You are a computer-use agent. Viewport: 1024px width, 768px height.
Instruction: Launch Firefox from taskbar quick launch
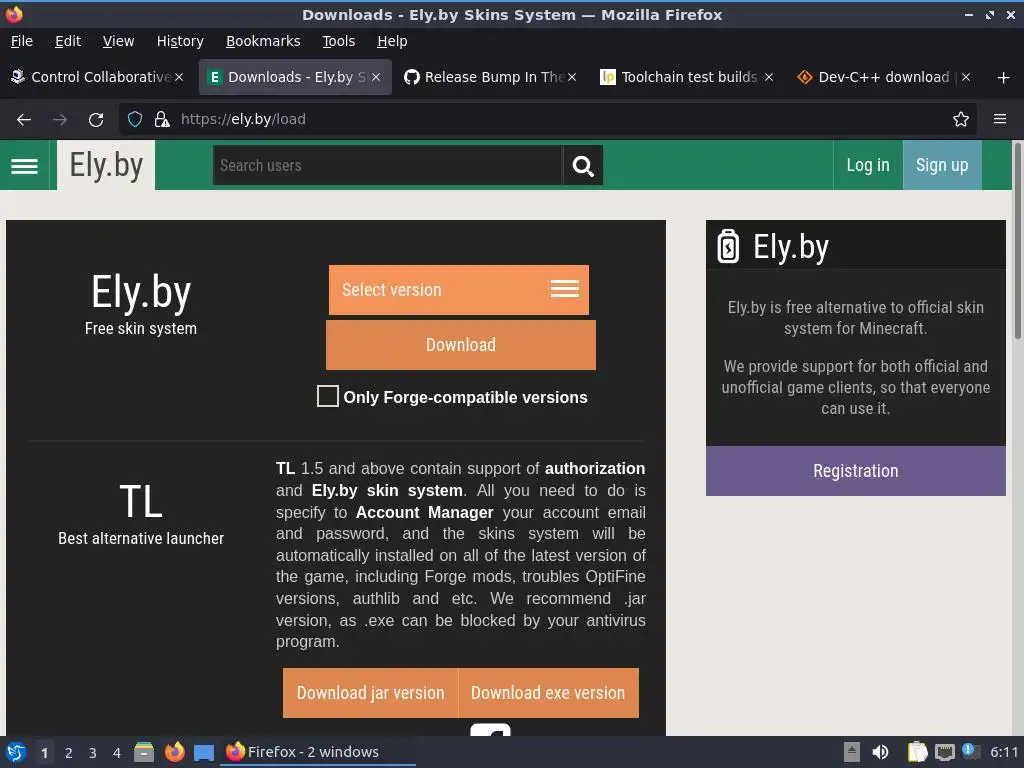tap(174, 752)
